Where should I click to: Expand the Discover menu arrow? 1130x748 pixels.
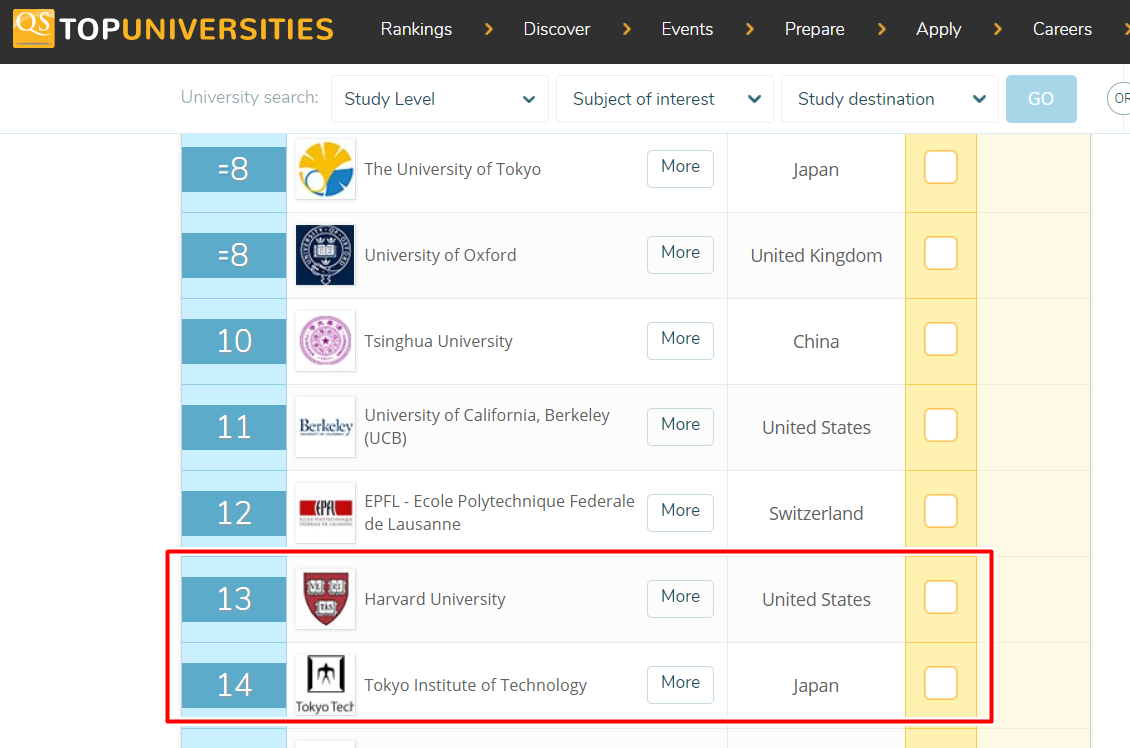[626, 29]
